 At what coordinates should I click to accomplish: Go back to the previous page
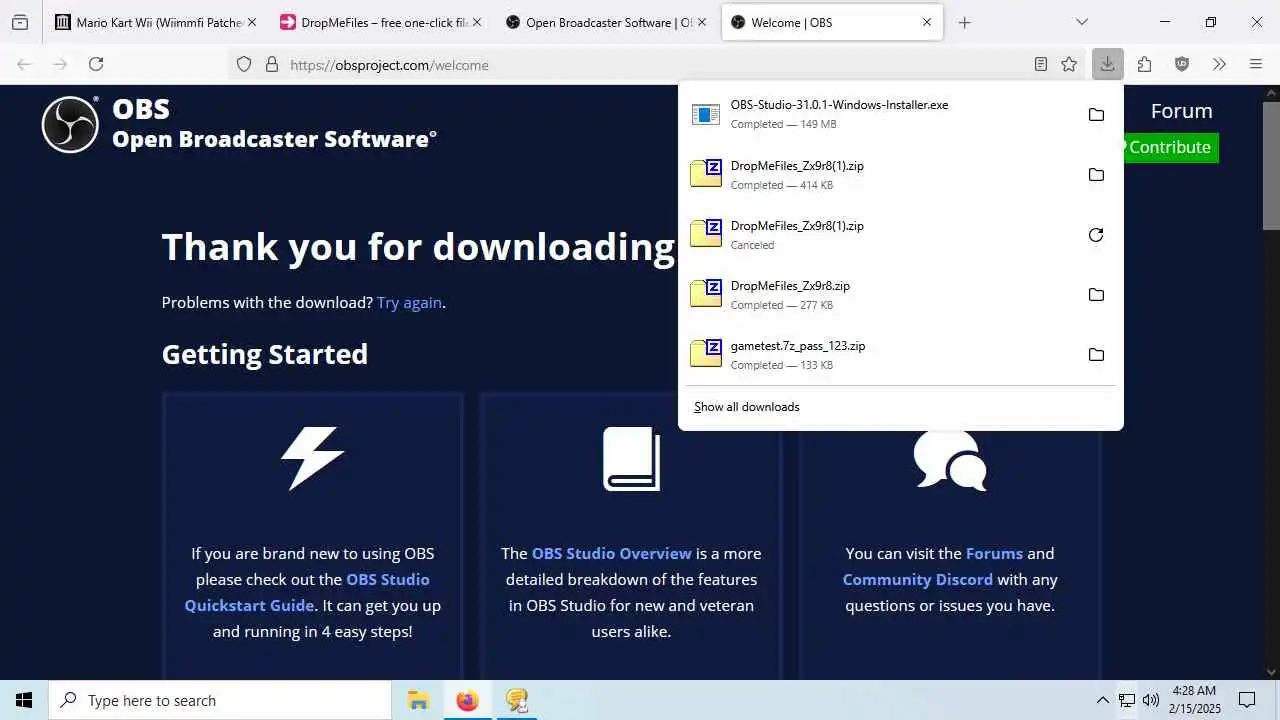[x=24, y=64]
